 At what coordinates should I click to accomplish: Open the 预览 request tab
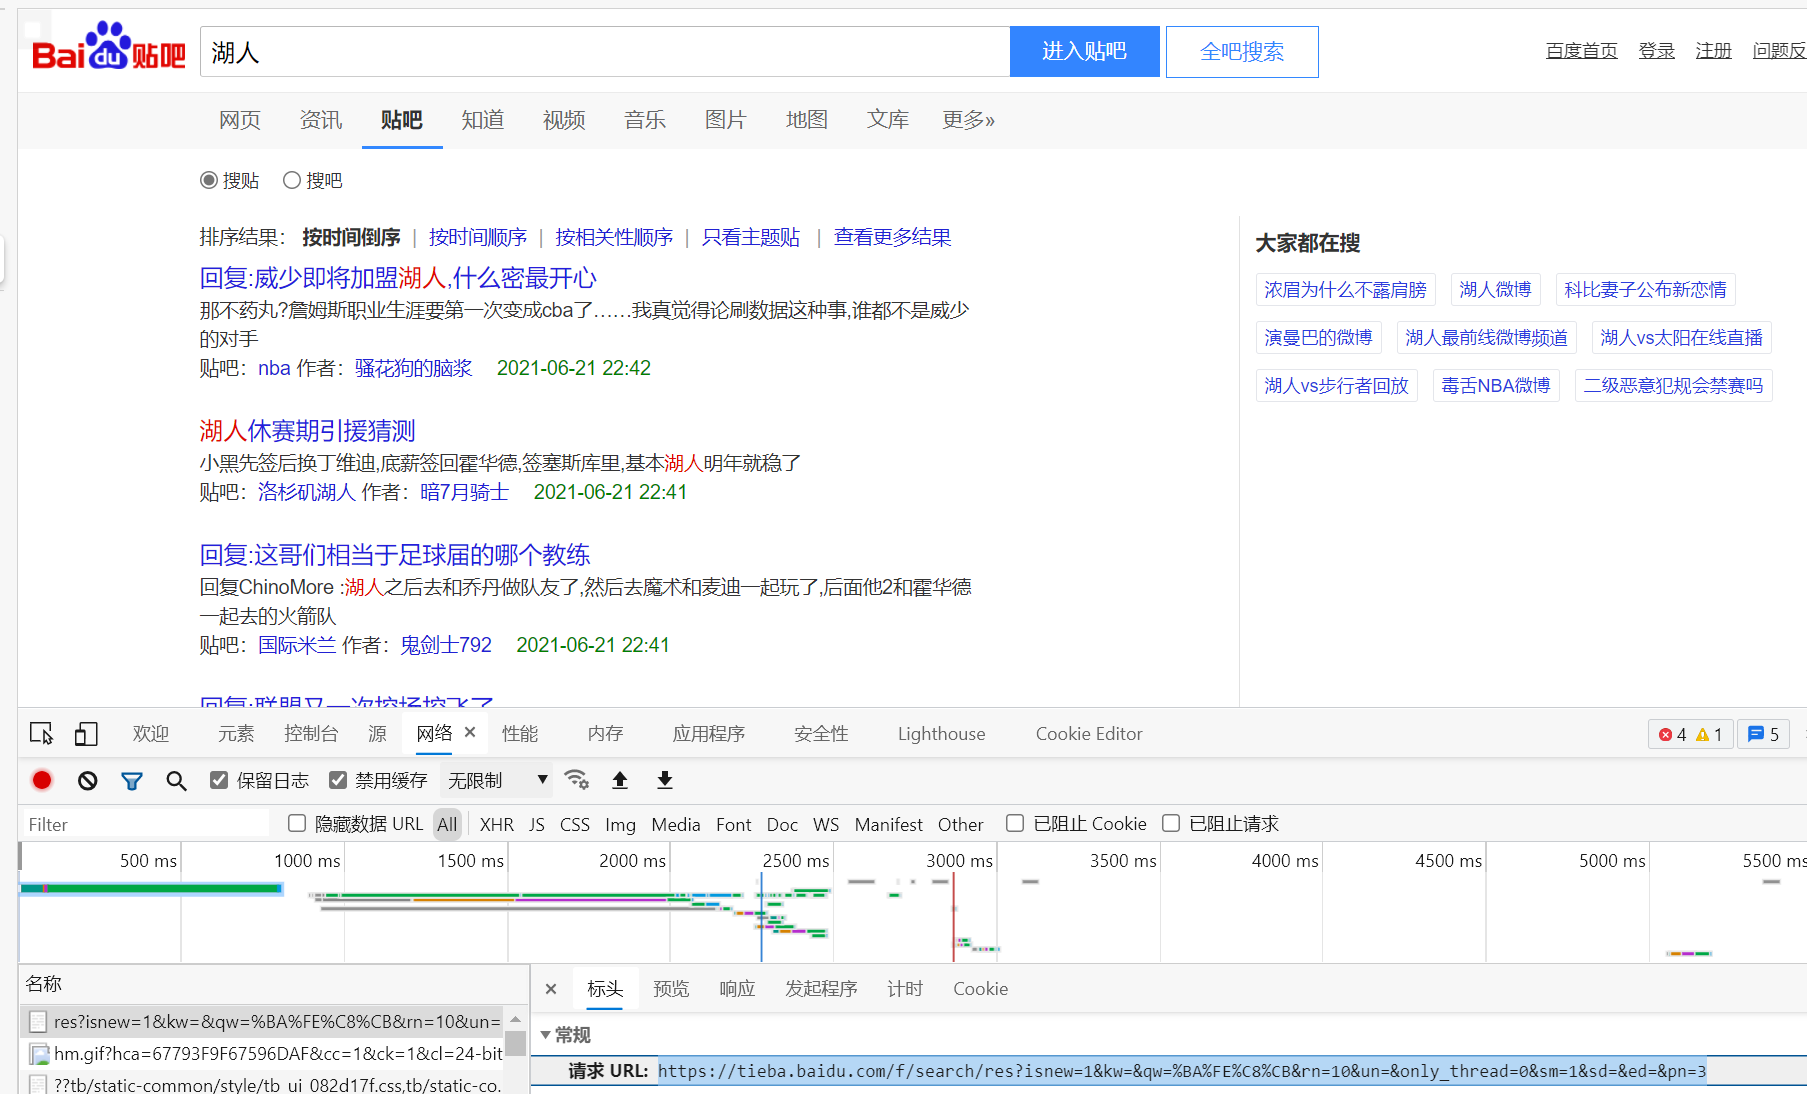[671, 989]
